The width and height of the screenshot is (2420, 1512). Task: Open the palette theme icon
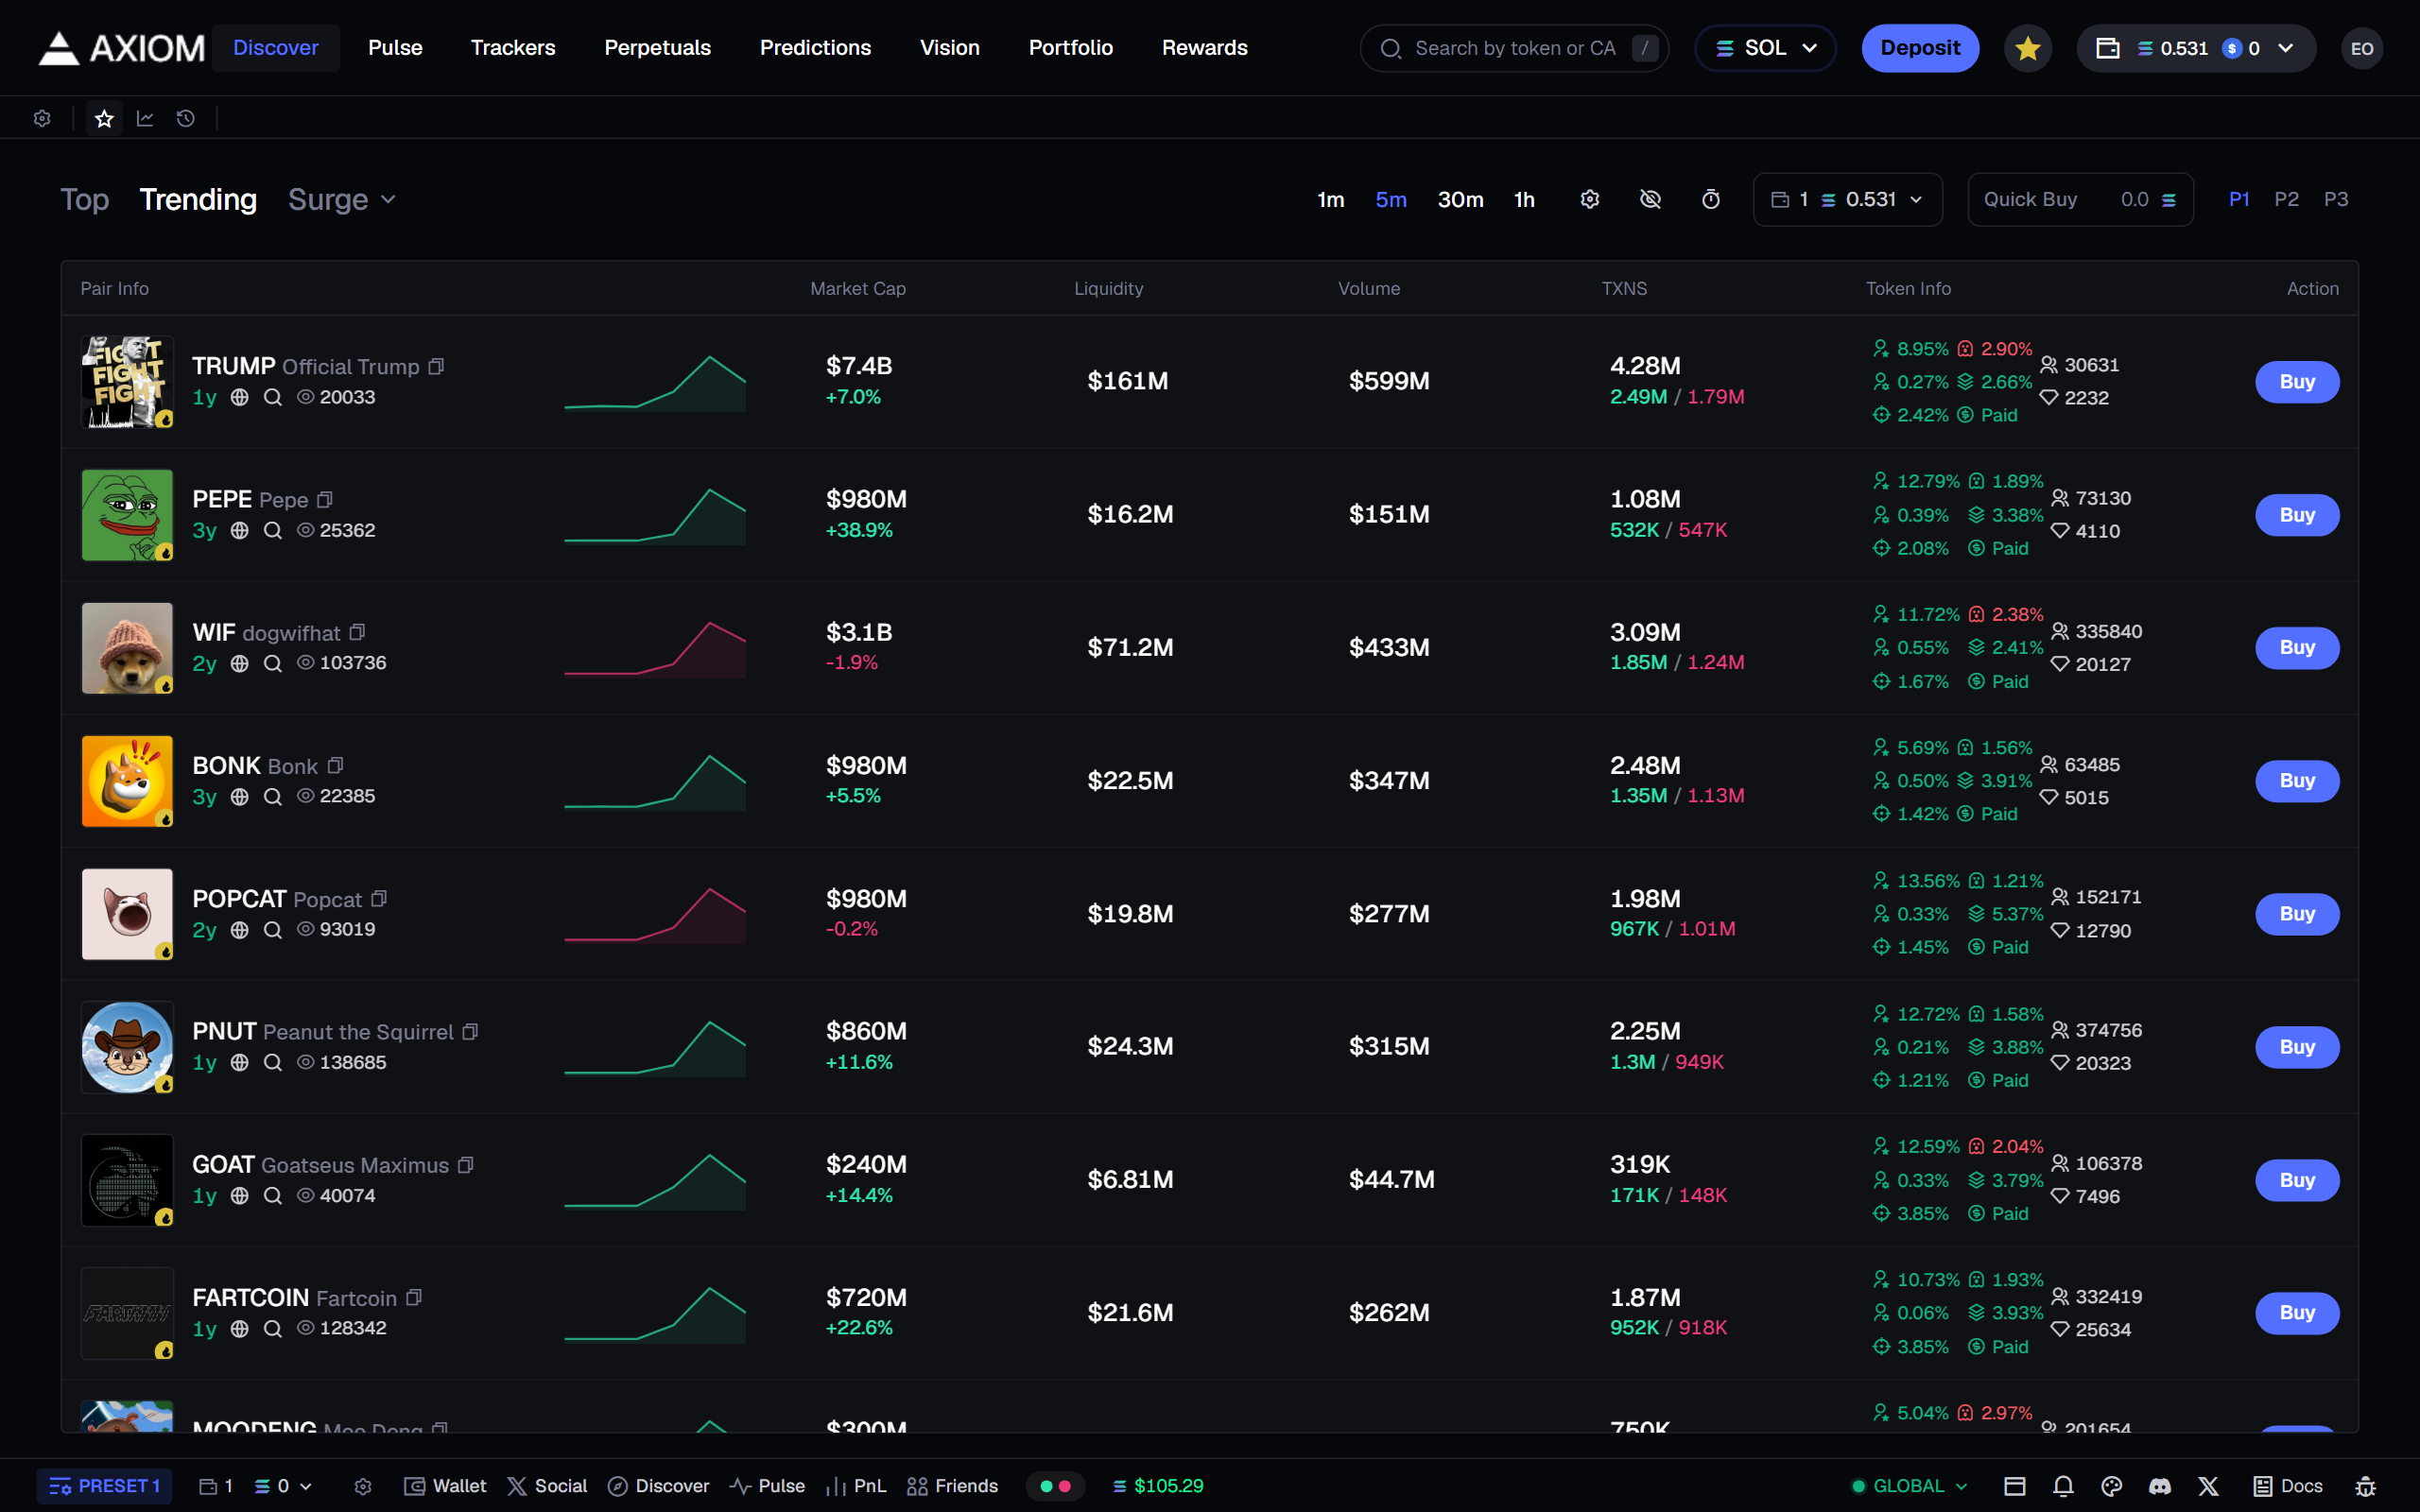tap(2112, 1486)
